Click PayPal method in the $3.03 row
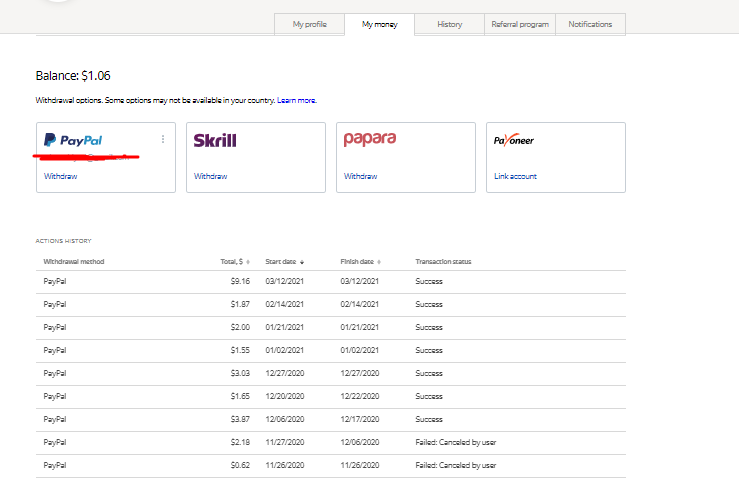Image resolution: width=739 pixels, height=502 pixels. coord(55,373)
